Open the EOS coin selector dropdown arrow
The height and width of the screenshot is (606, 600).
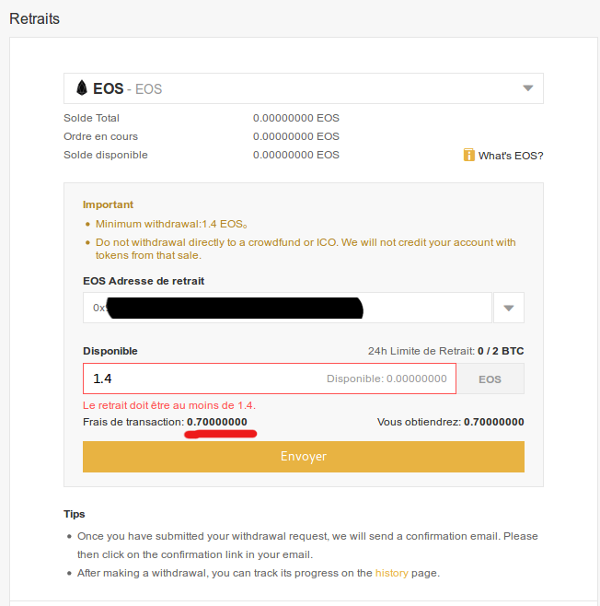[528, 89]
